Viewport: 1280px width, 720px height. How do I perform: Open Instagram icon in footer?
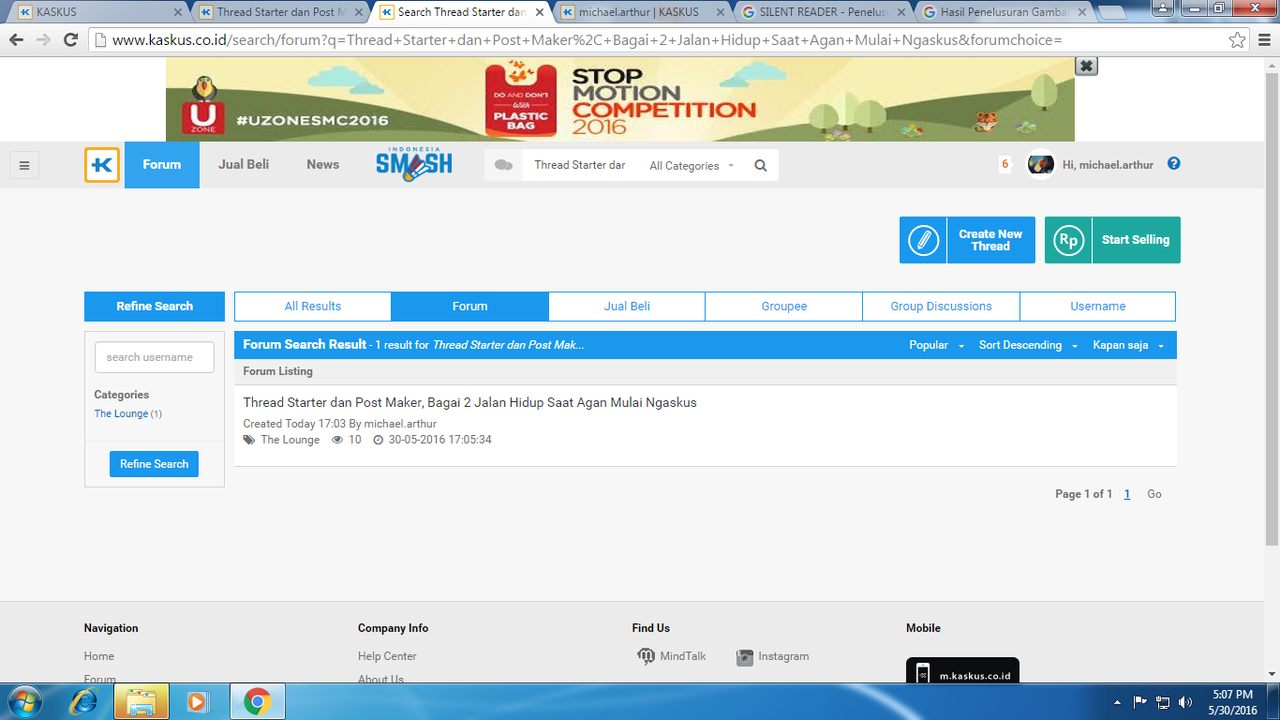pos(745,657)
